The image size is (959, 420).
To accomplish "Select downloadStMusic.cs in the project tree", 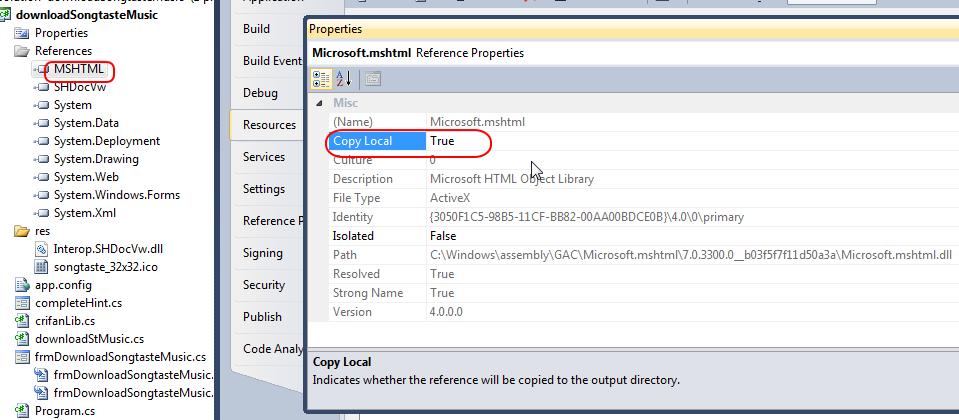I will click(x=89, y=339).
